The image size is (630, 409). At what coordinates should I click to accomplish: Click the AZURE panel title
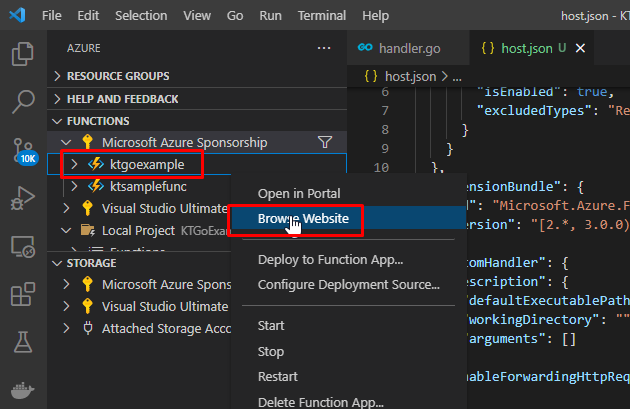click(x=84, y=48)
